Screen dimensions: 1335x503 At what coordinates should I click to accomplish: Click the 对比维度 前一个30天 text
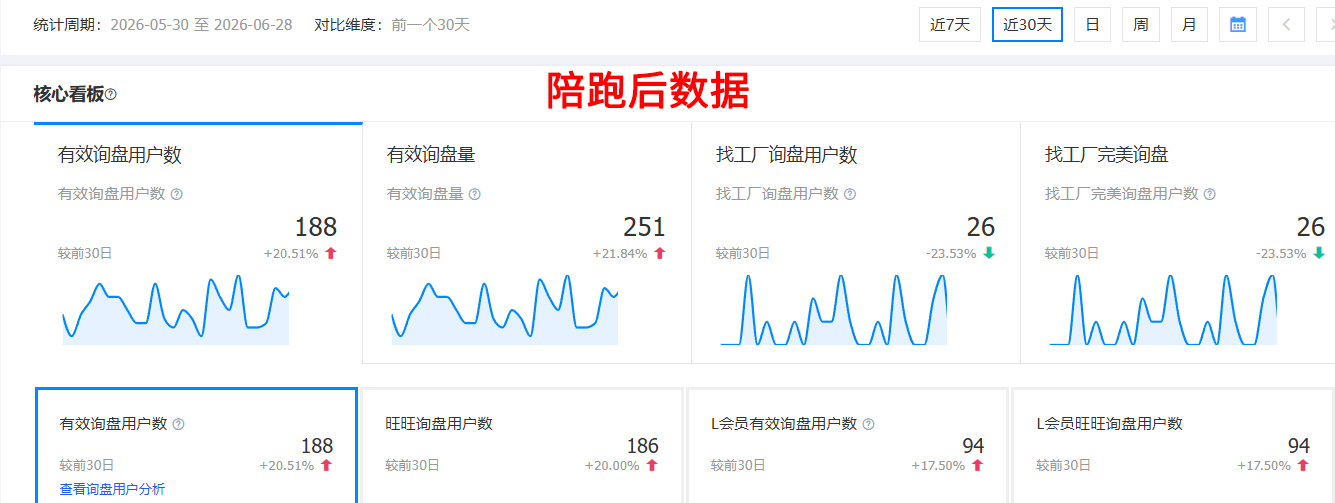point(392,25)
